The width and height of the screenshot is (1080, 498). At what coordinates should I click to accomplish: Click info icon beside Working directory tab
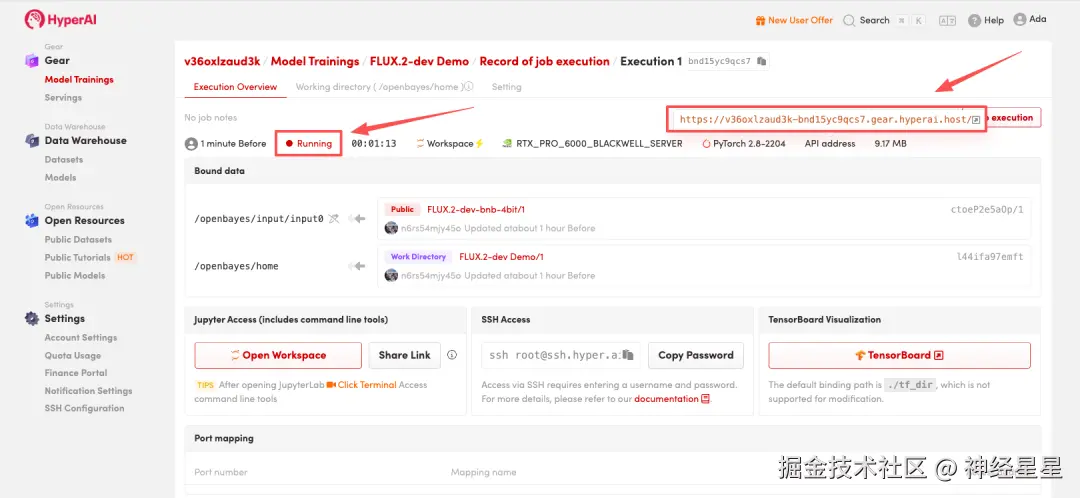(468, 87)
